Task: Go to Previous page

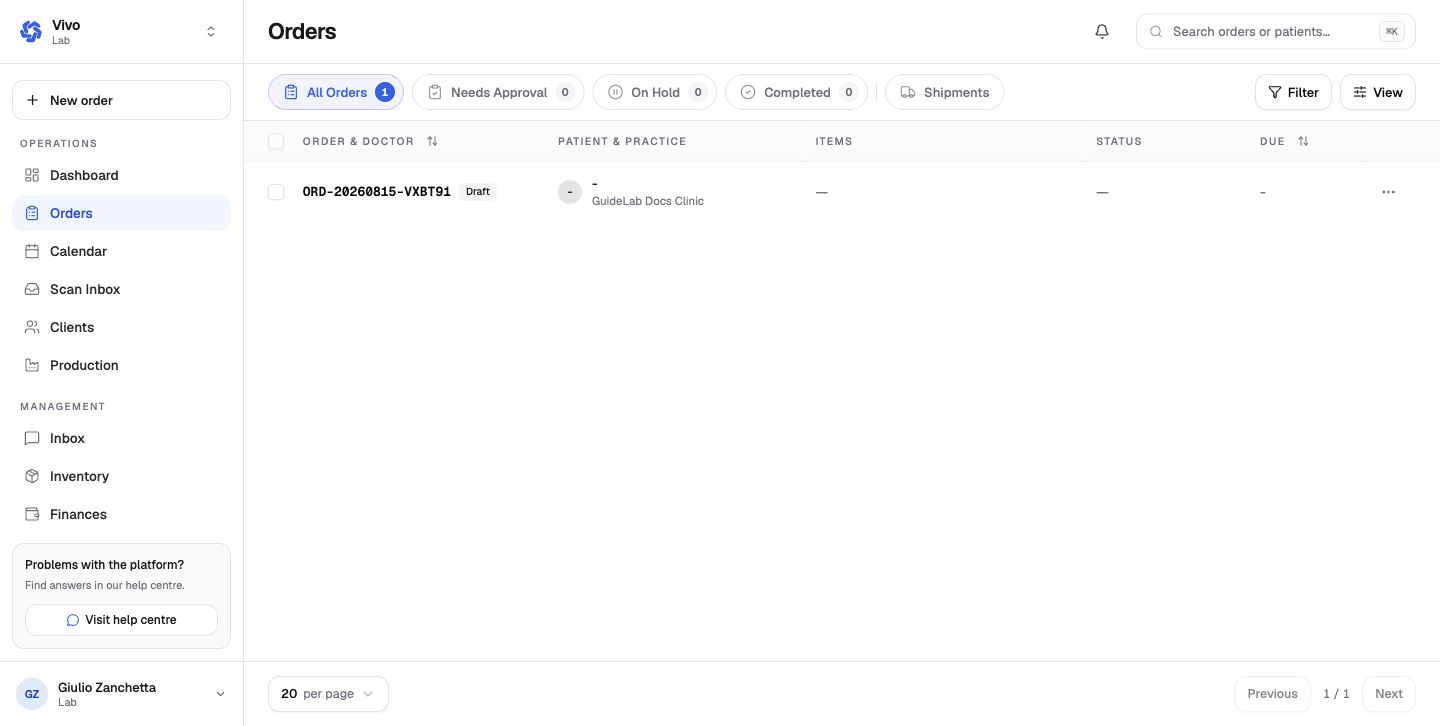Action: pos(1272,694)
